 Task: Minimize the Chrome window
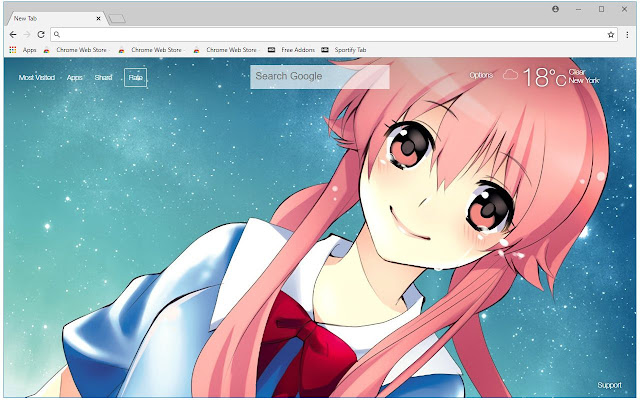pos(578,9)
